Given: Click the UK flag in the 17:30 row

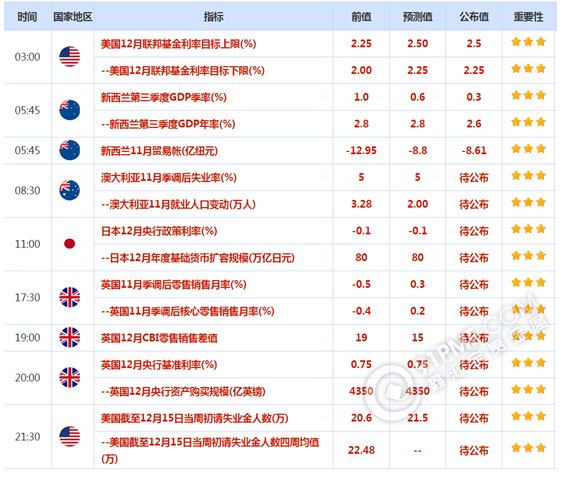Looking at the screenshot, I should [69, 297].
